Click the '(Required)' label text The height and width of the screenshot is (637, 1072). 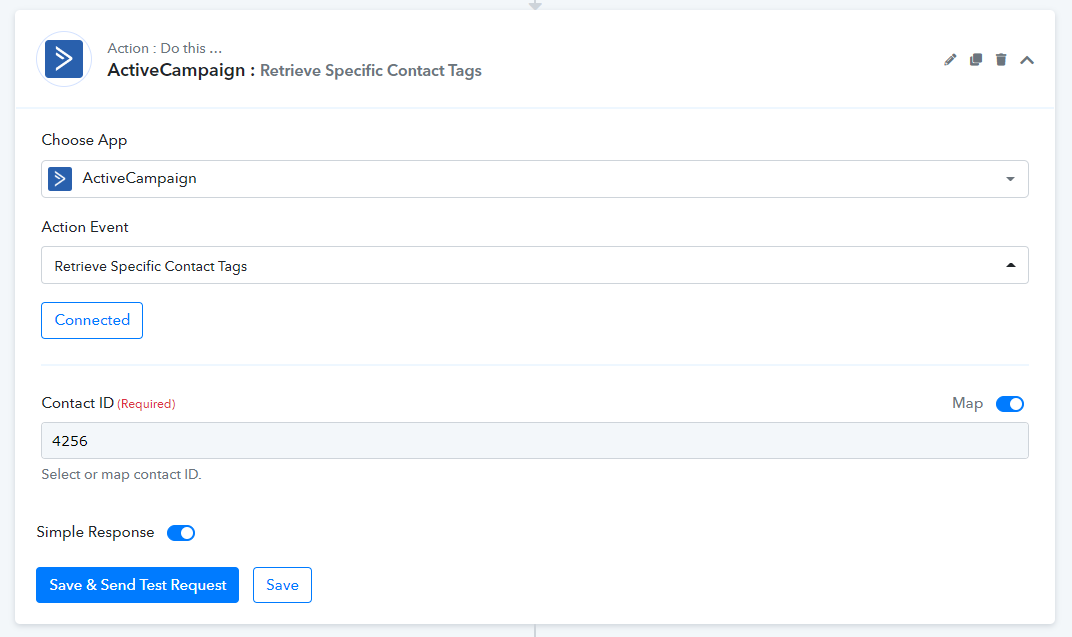[146, 404]
